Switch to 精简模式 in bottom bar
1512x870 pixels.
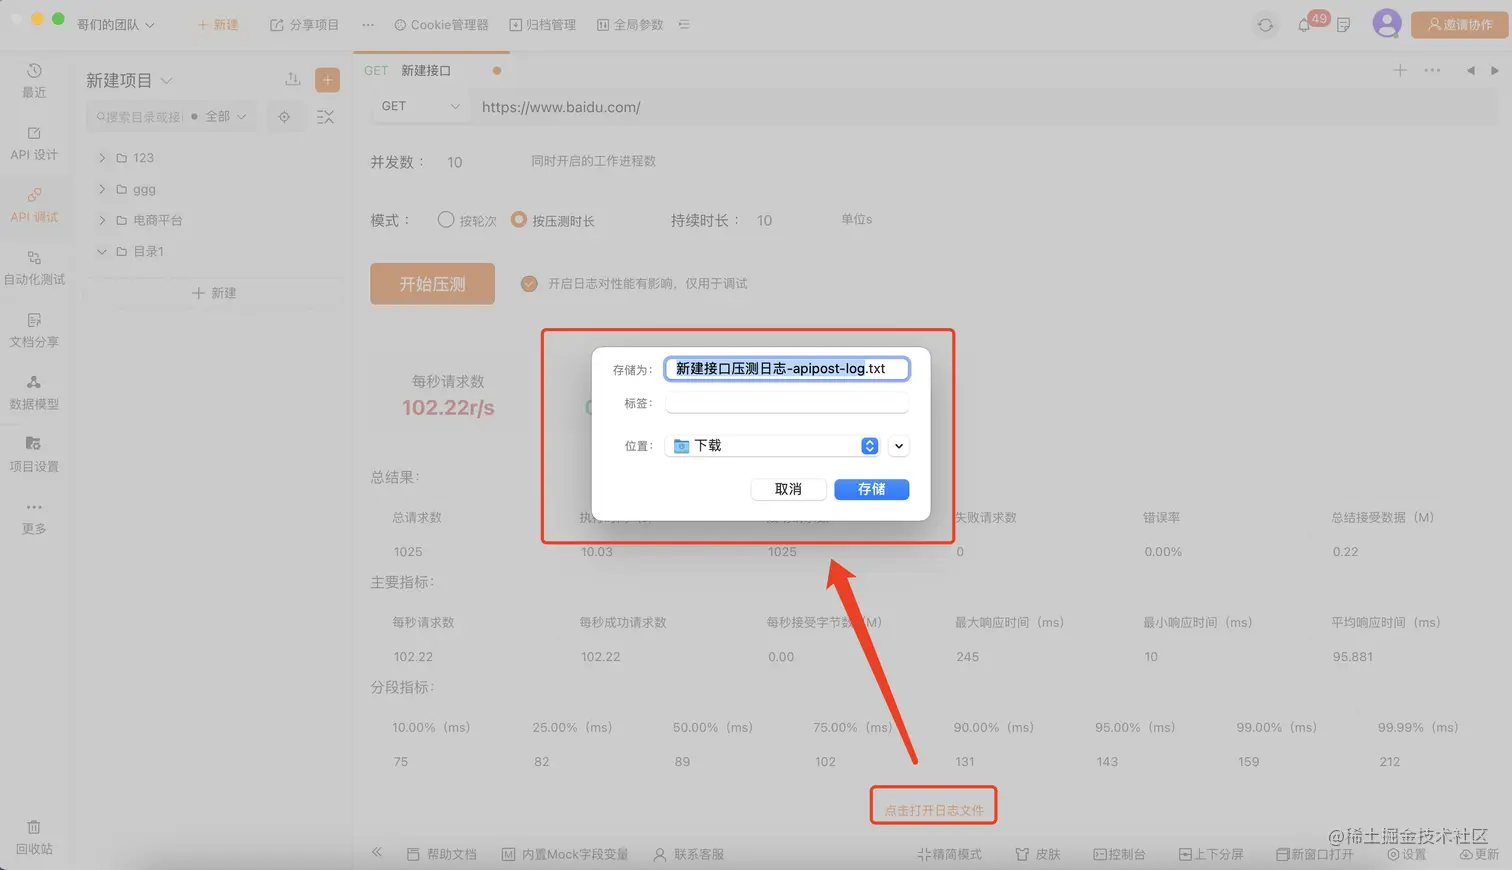point(949,854)
